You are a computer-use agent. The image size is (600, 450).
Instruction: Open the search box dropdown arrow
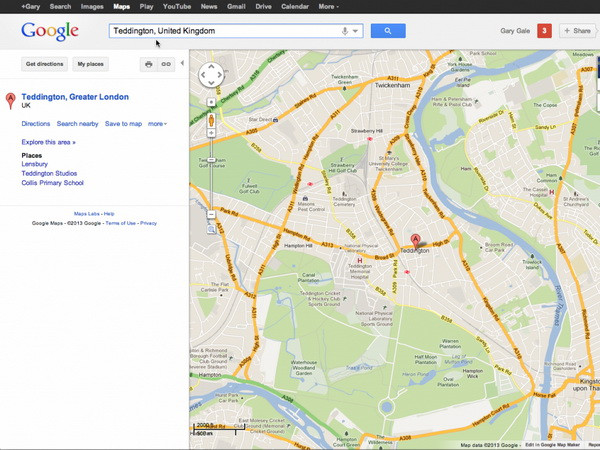pos(355,31)
